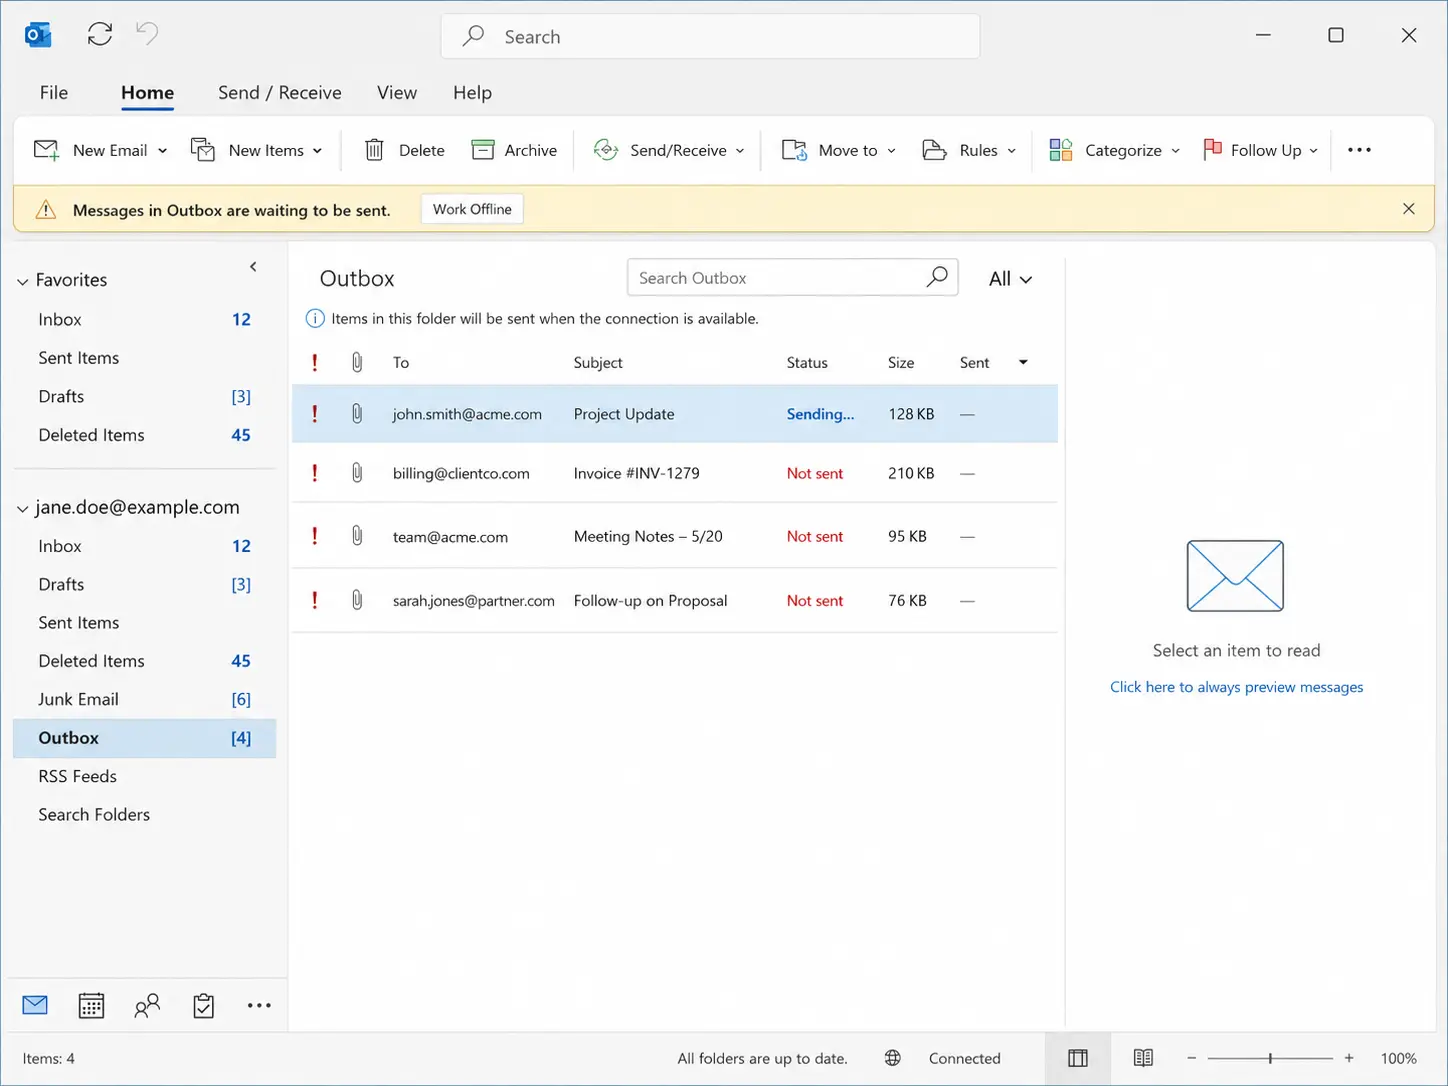Select the Outbox folder
Screen dimensions: 1448x1086
144,738
